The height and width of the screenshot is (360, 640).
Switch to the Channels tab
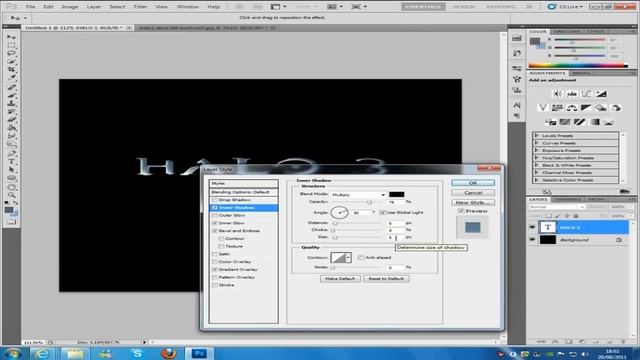(567, 199)
